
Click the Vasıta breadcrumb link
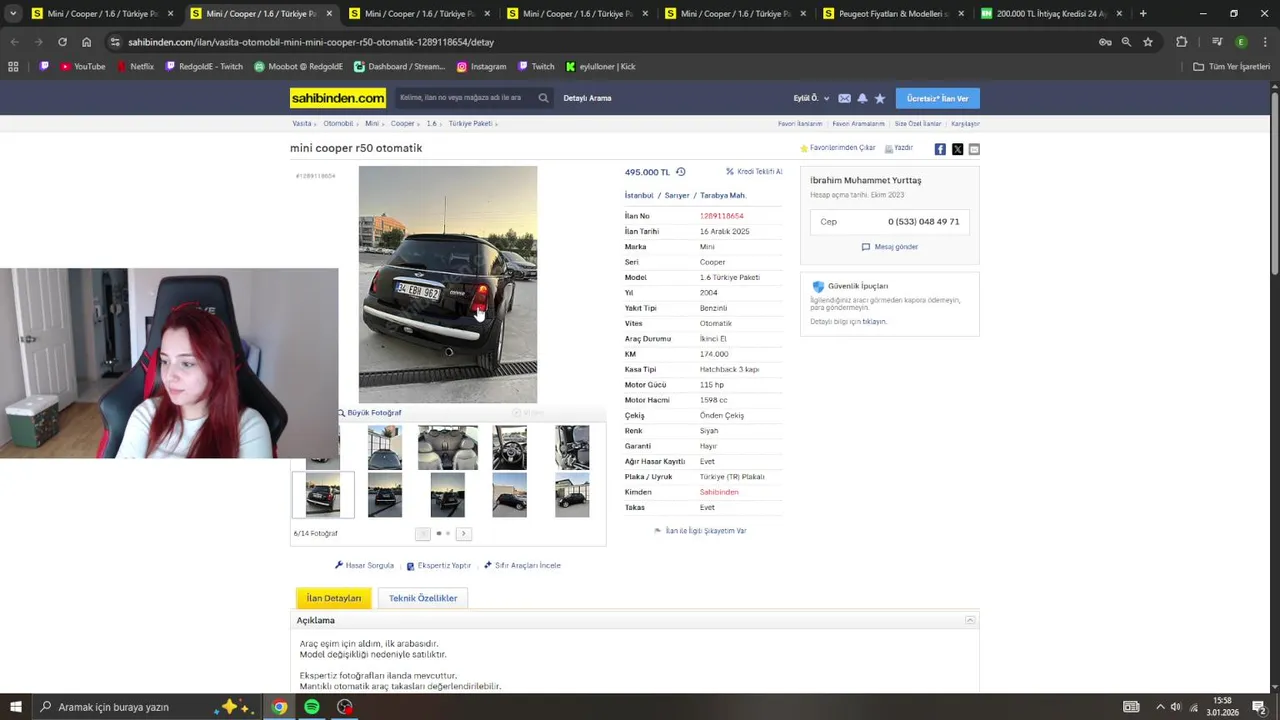point(302,124)
